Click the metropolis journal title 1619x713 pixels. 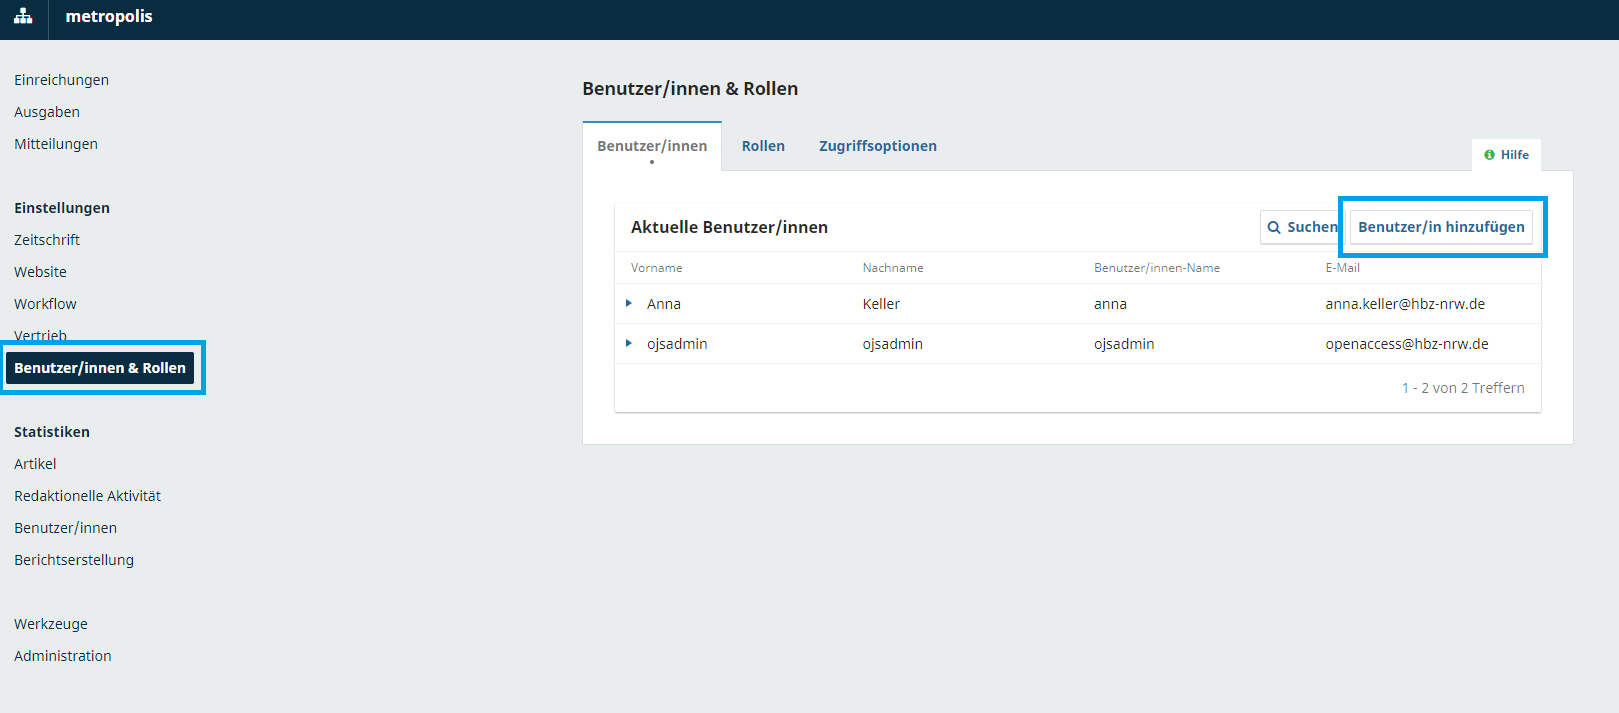pos(109,17)
